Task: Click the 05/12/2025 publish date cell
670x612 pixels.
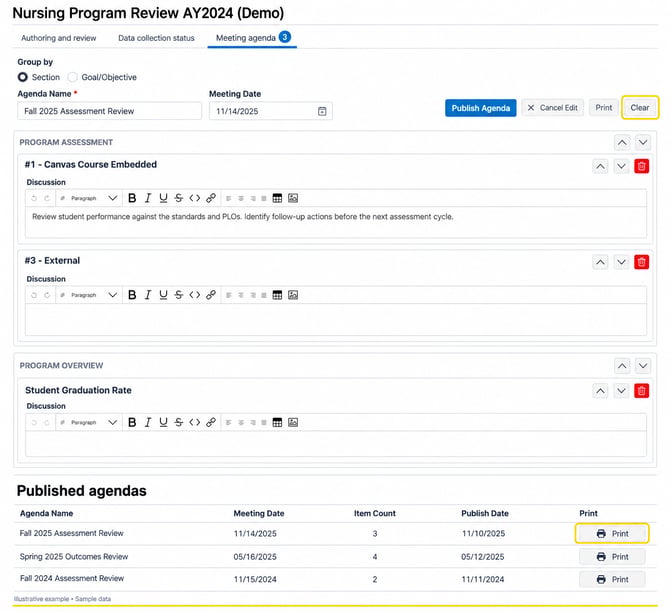Action: [482, 557]
